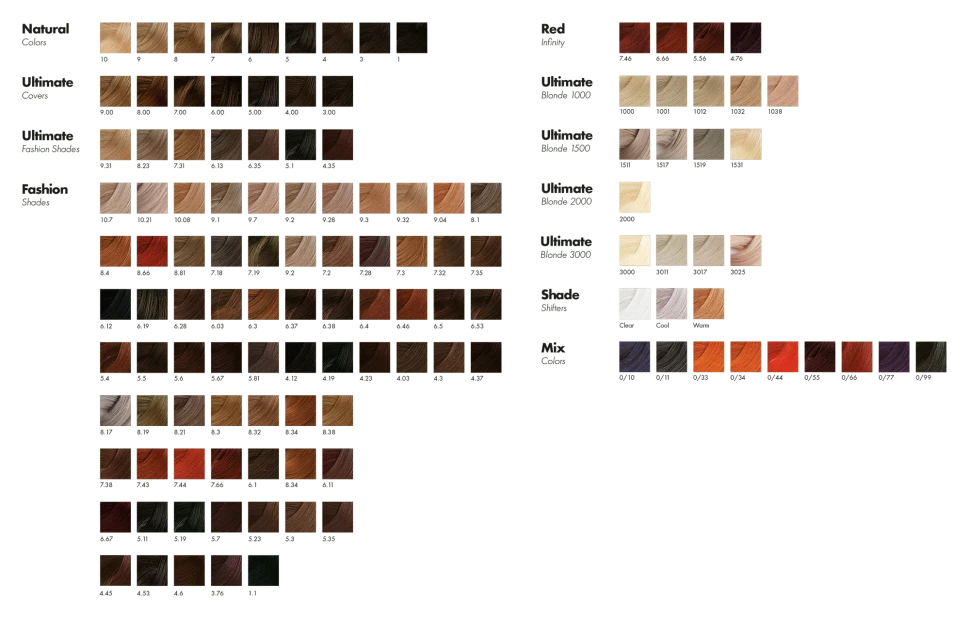This screenshot has height=617, width=970.
Task: Pick the fiery 7.44 orange-red swatch
Action: pos(188,463)
